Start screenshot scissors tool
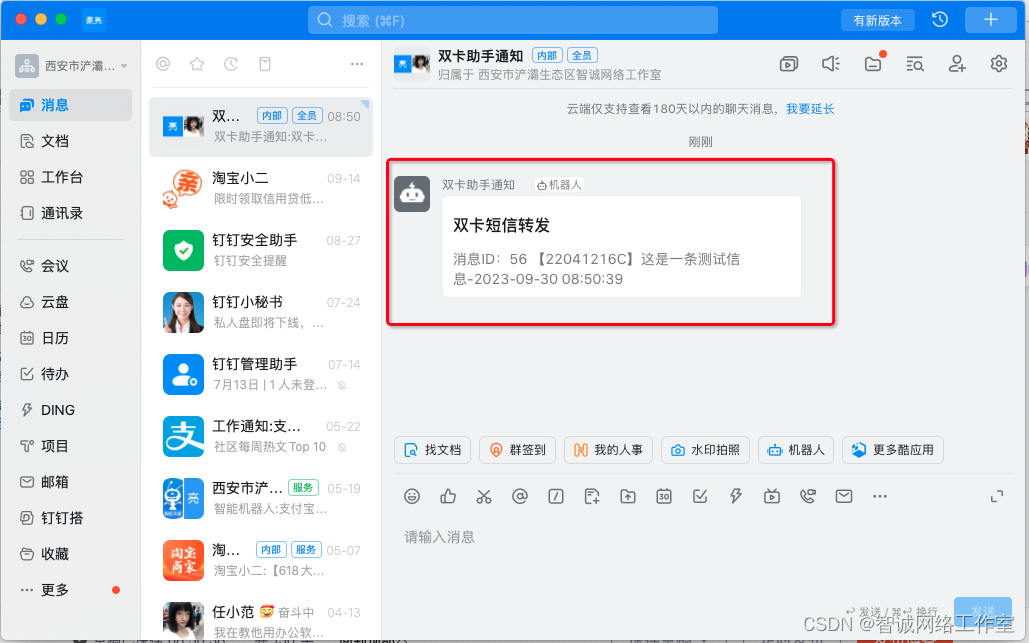This screenshot has width=1029, height=643. (484, 497)
